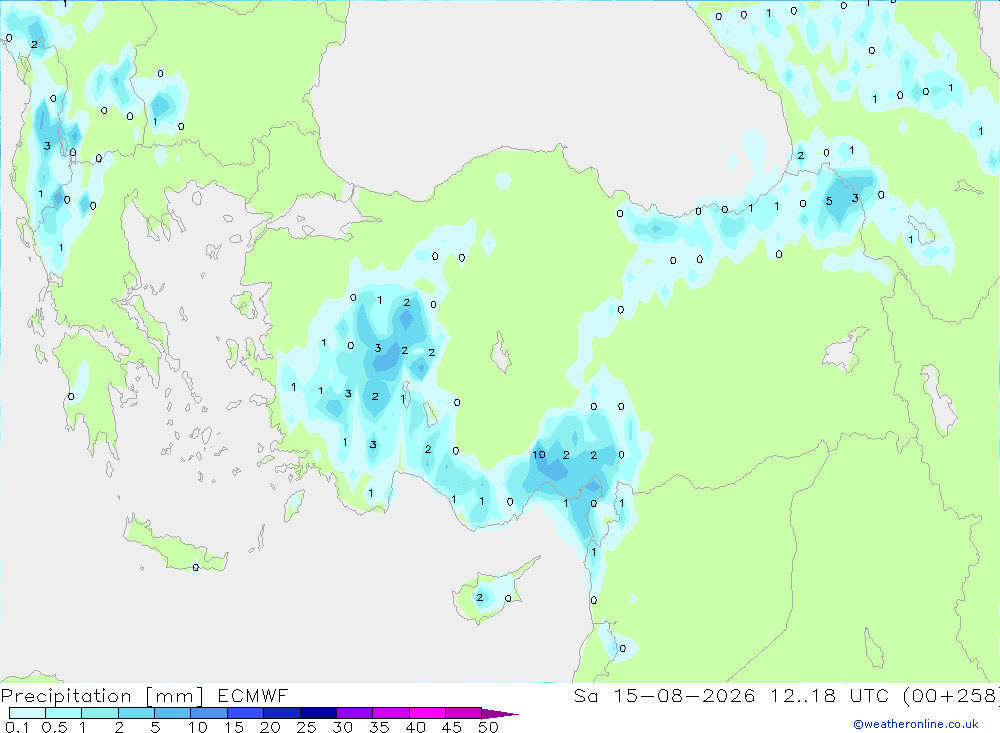This screenshot has width=1000, height=733.
Task: Click the 35–40 mm violet swatch
Action: (x=391, y=713)
